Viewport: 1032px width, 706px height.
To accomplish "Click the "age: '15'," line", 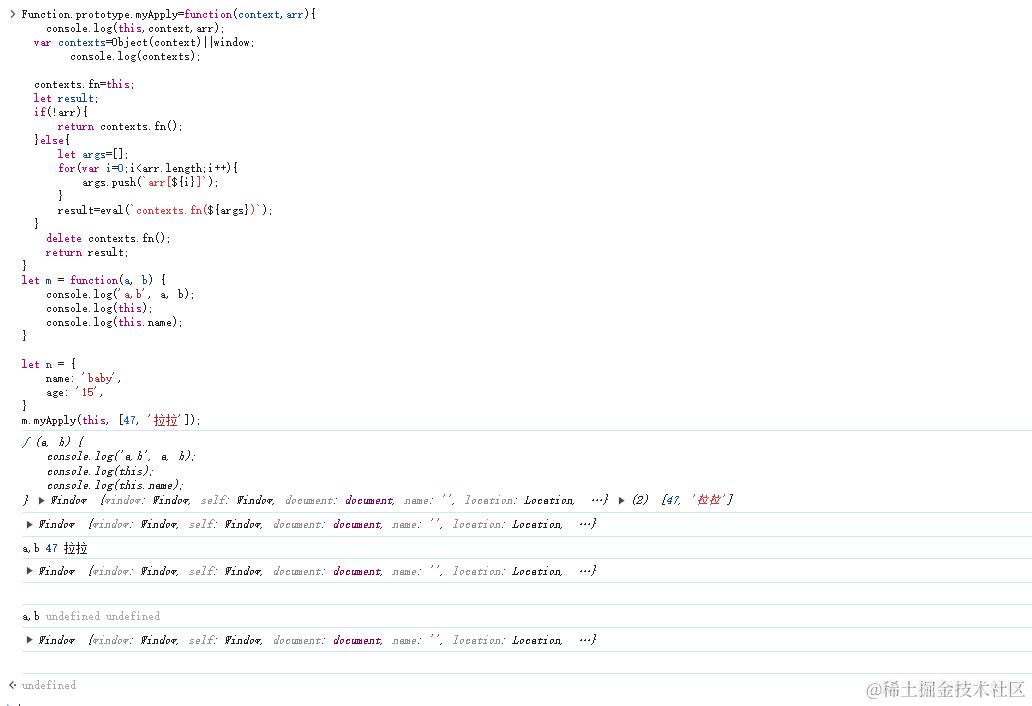I will tap(74, 392).
